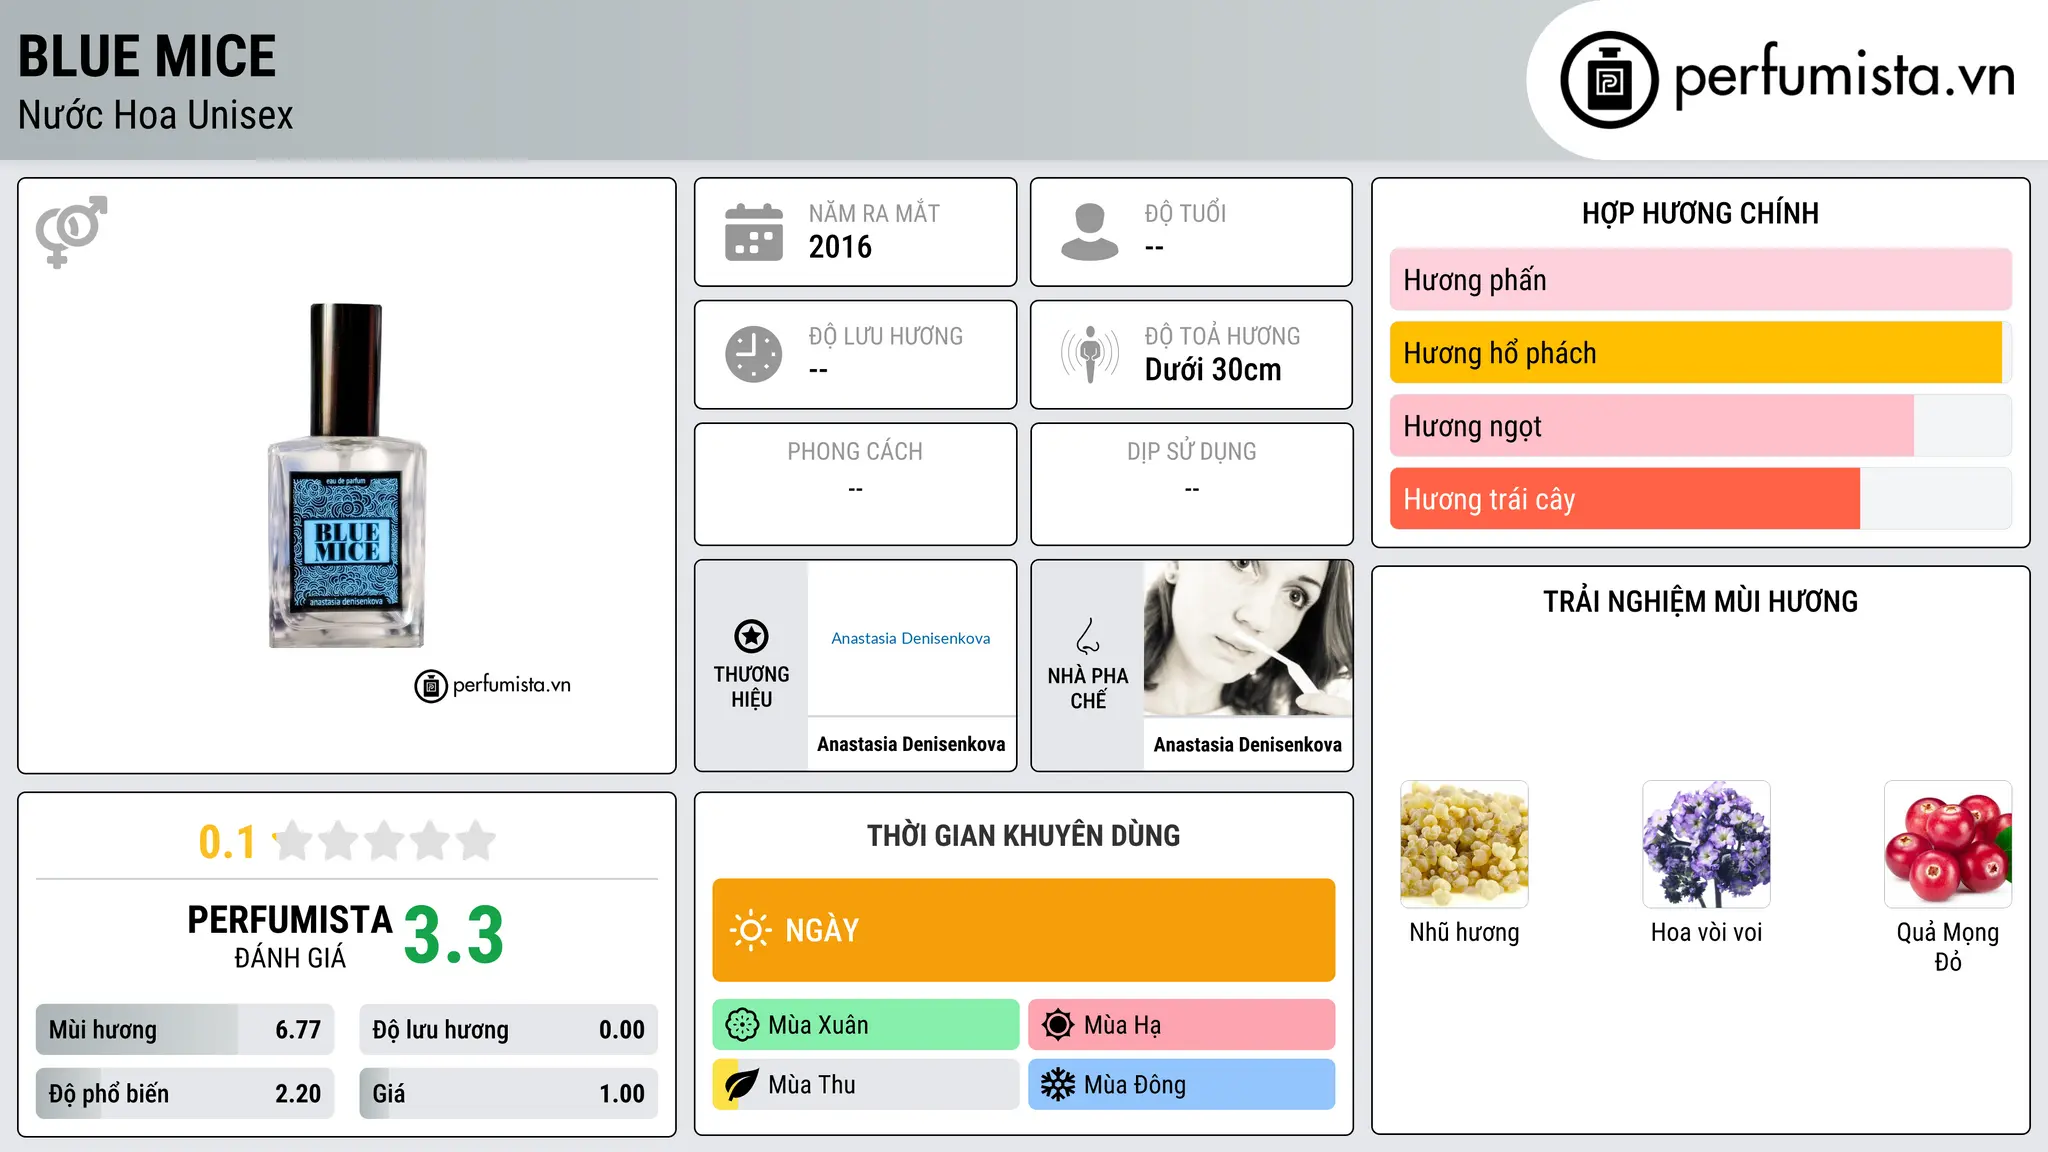
Task: Select the NGÀY daytime bar
Action: pos(1024,930)
